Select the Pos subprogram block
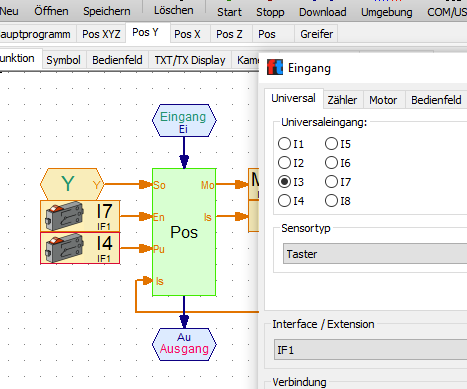 click(x=184, y=232)
